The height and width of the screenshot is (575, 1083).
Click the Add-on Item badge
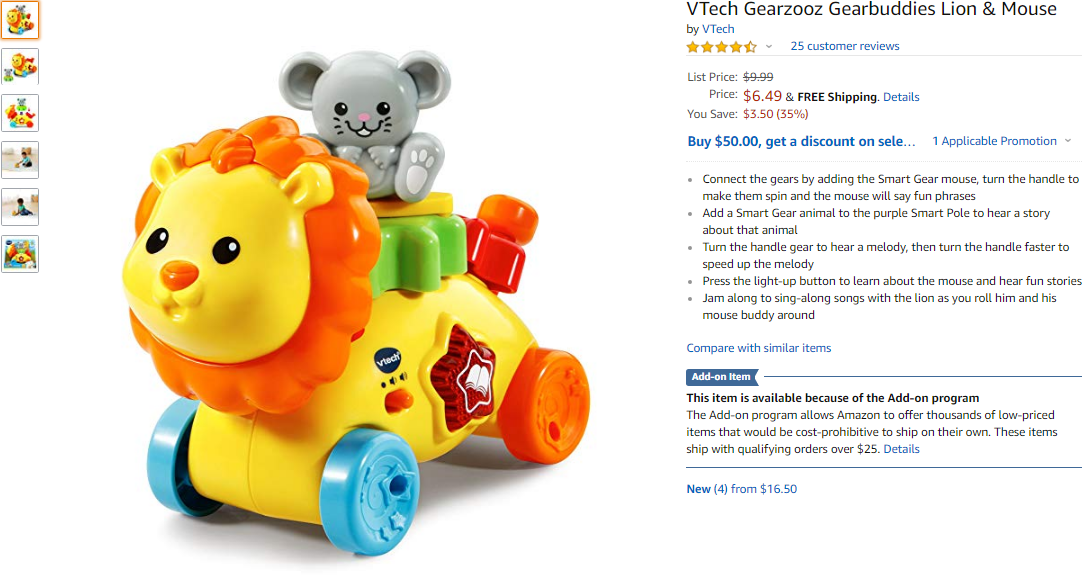(722, 377)
